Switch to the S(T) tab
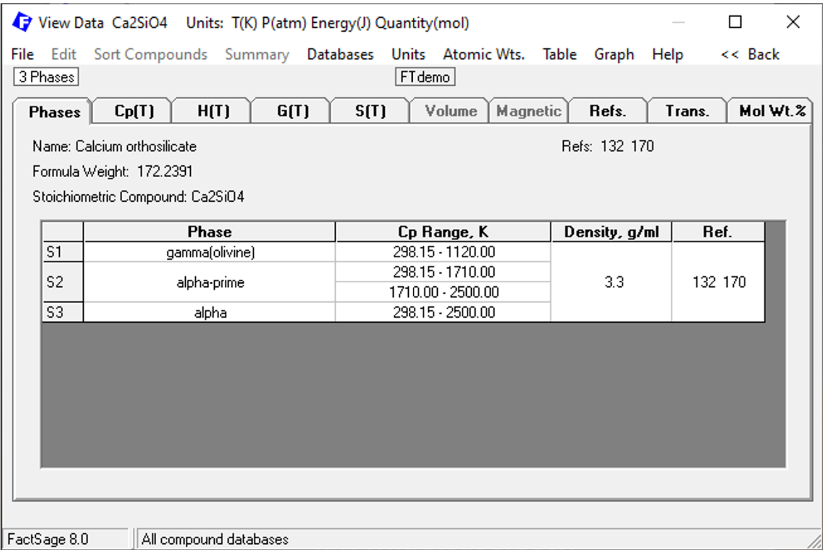 tap(370, 111)
